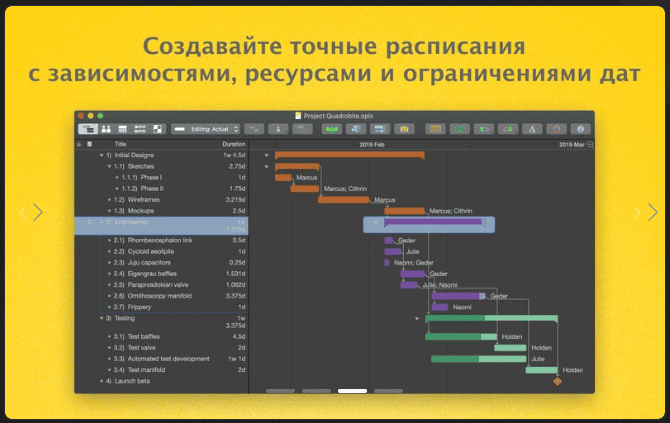This screenshot has height=423, width=670.
Task: Select the 1.2) Wireframes task row
Action: pyautogui.click(x=162, y=200)
